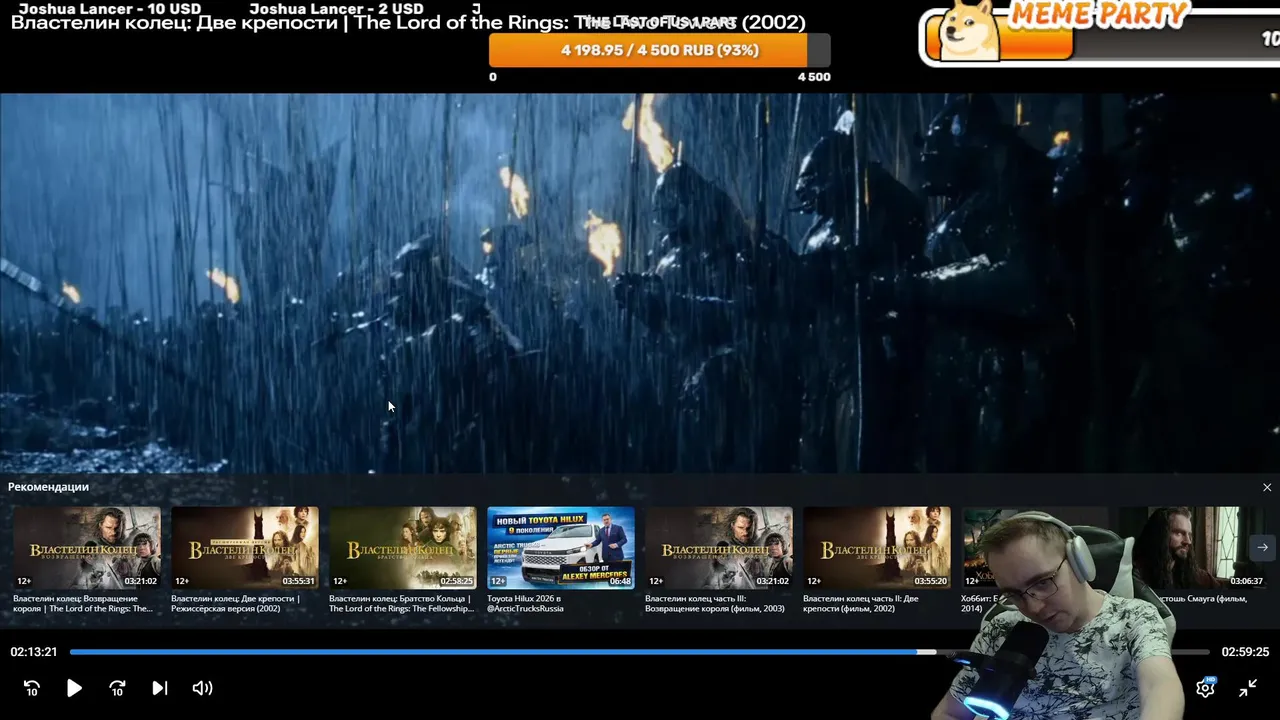This screenshot has width=1280, height=720.
Task: Jump to the next video
Action: (x=160, y=688)
